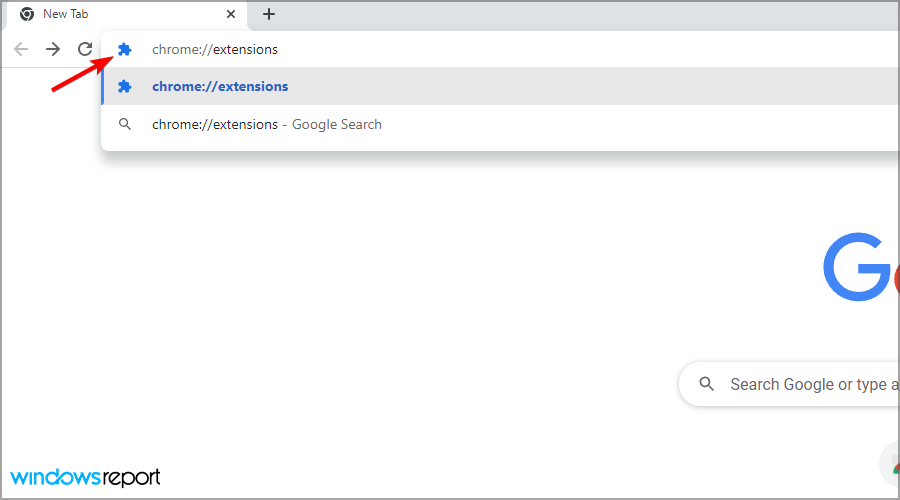
Task: Click the Chrome favicon on the New Tab tab
Action: [27, 14]
